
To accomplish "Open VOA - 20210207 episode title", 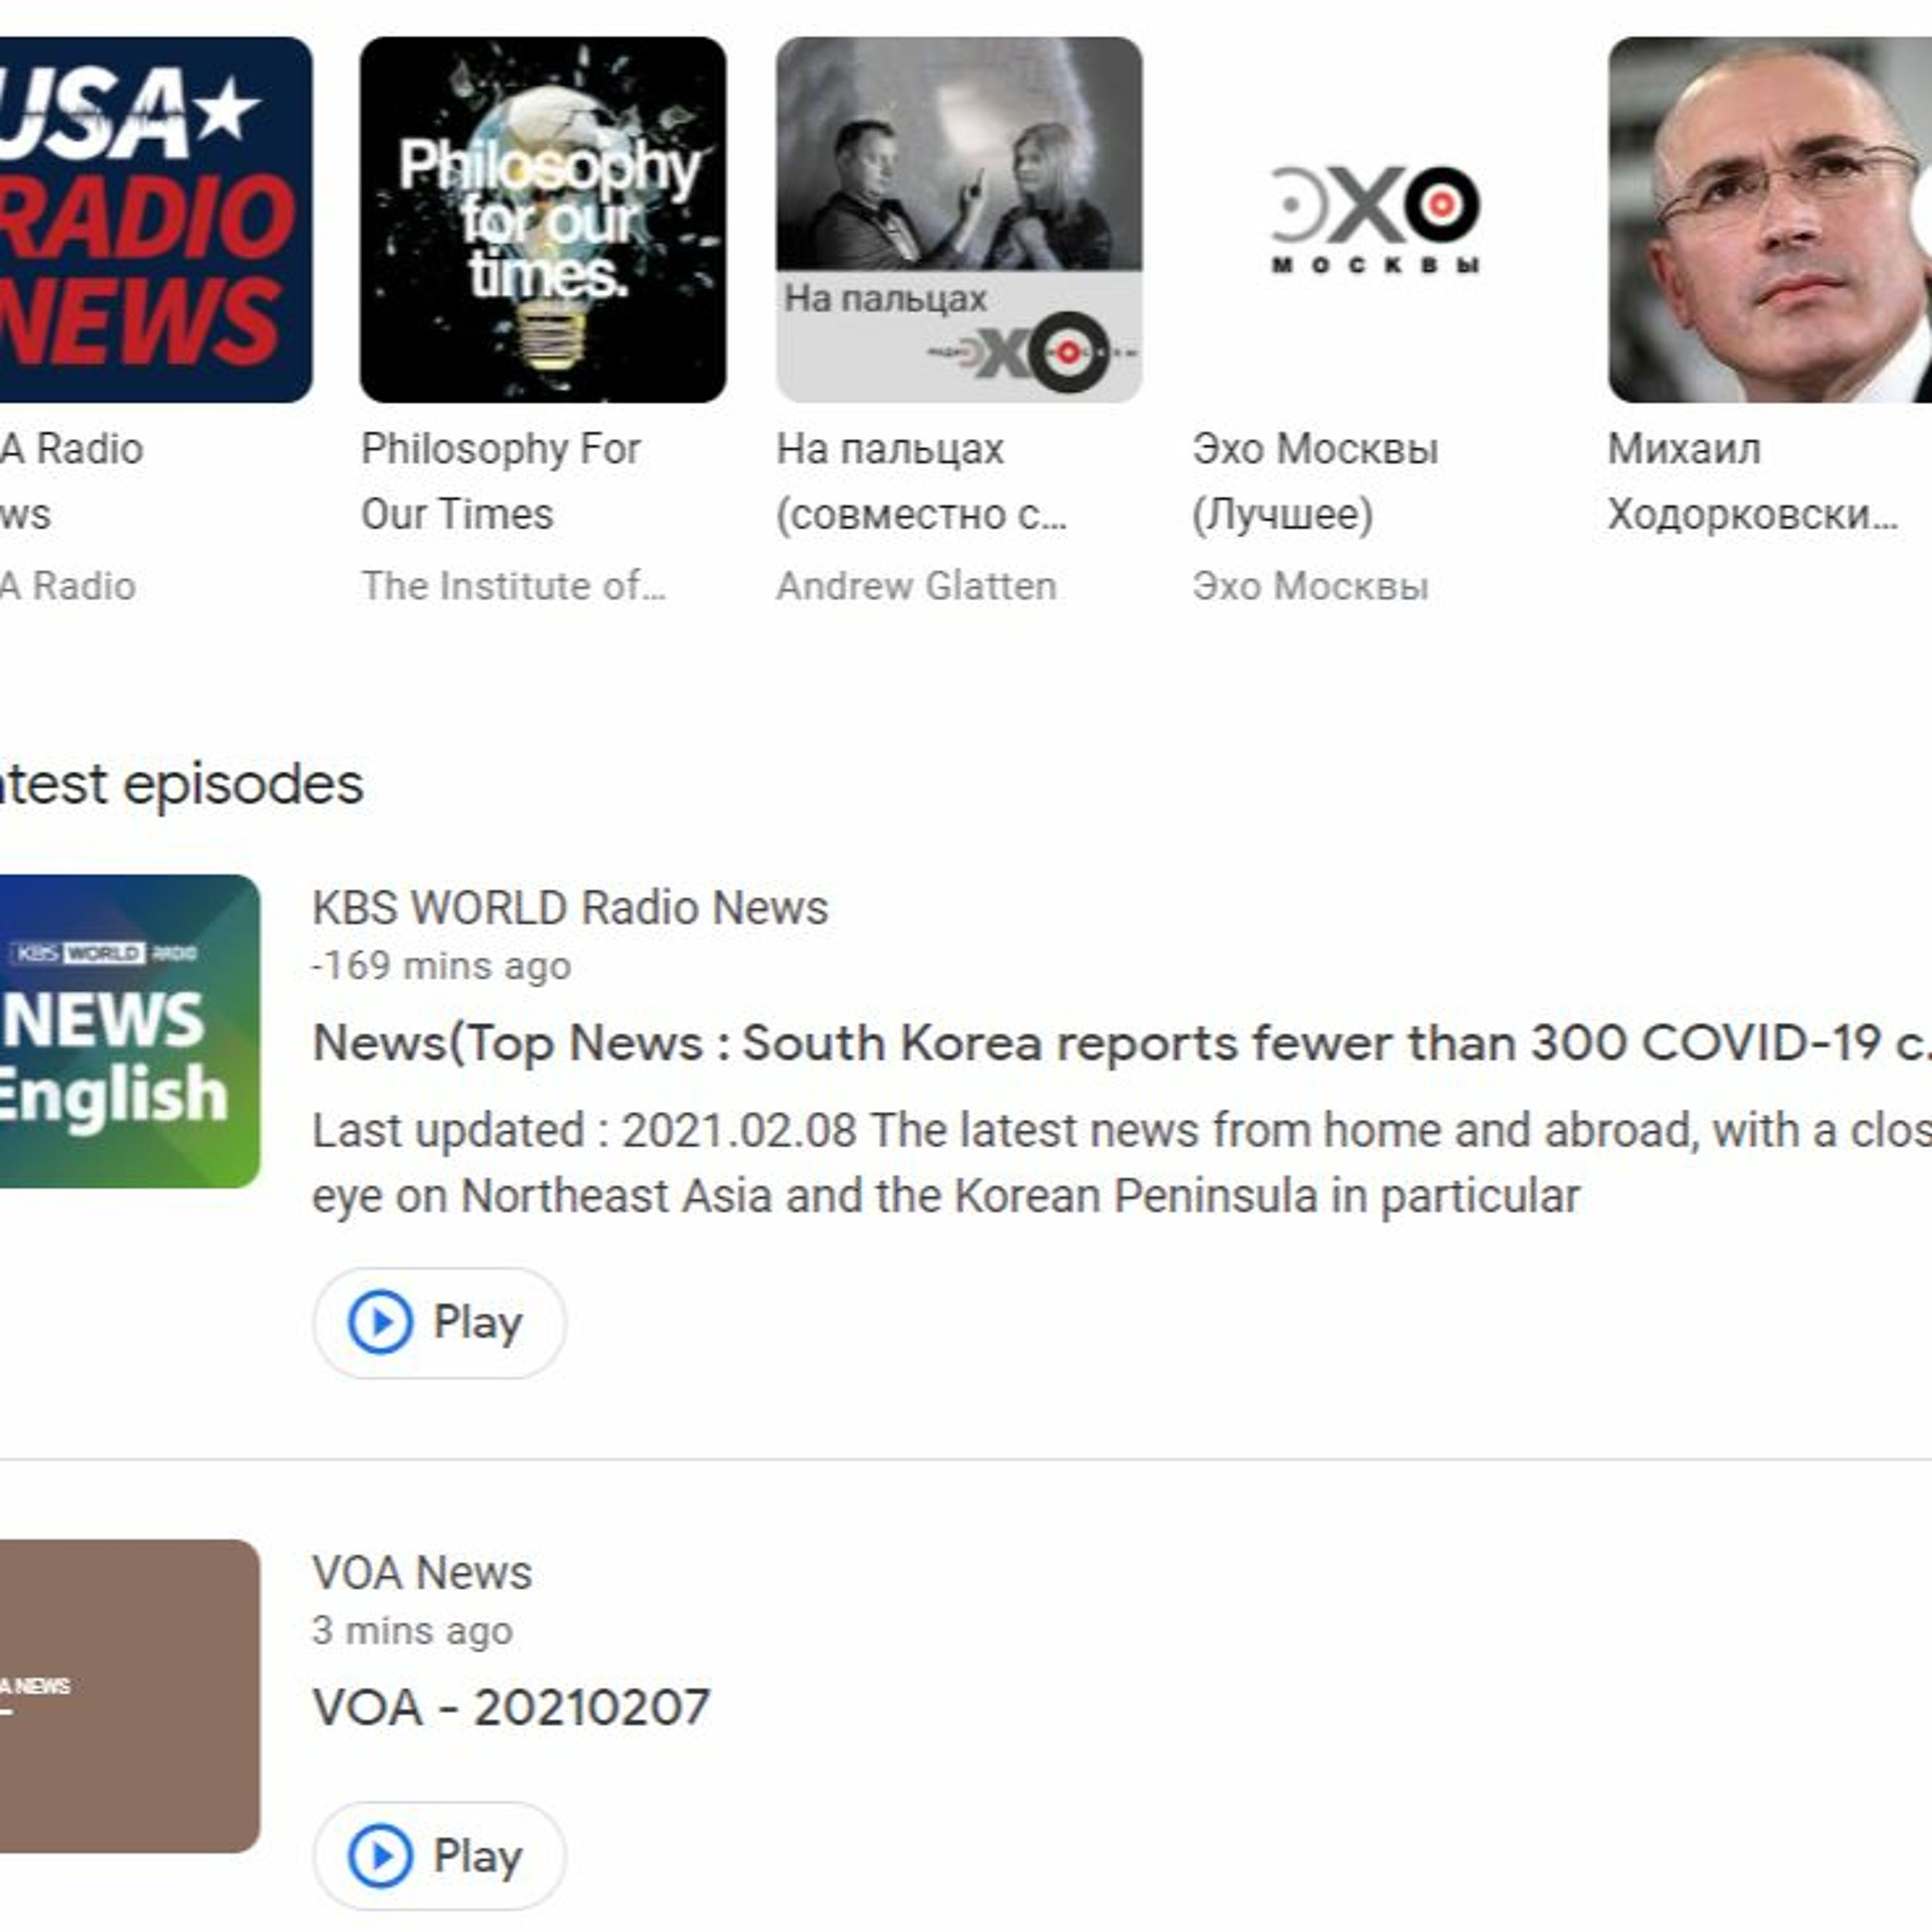I will click(x=511, y=1707).
